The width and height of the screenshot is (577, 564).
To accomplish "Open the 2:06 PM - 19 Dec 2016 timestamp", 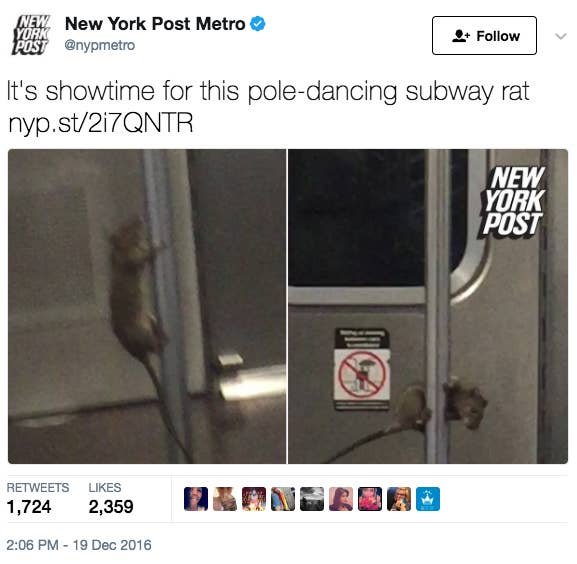I will pos(79,545).
